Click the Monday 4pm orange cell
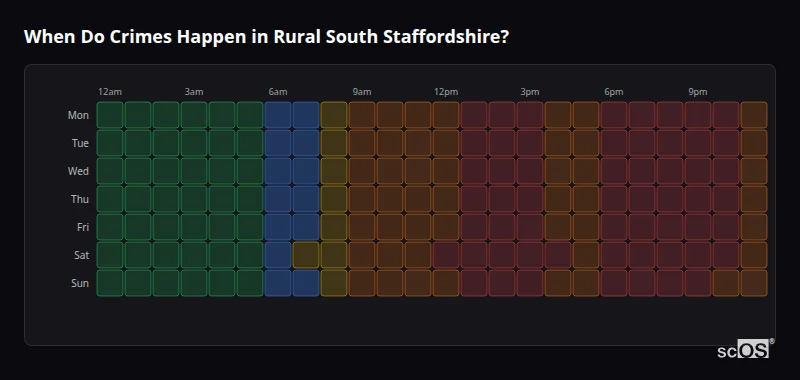Image resolution: width=800 pixels, height=380 pixels. coord(558,115)
